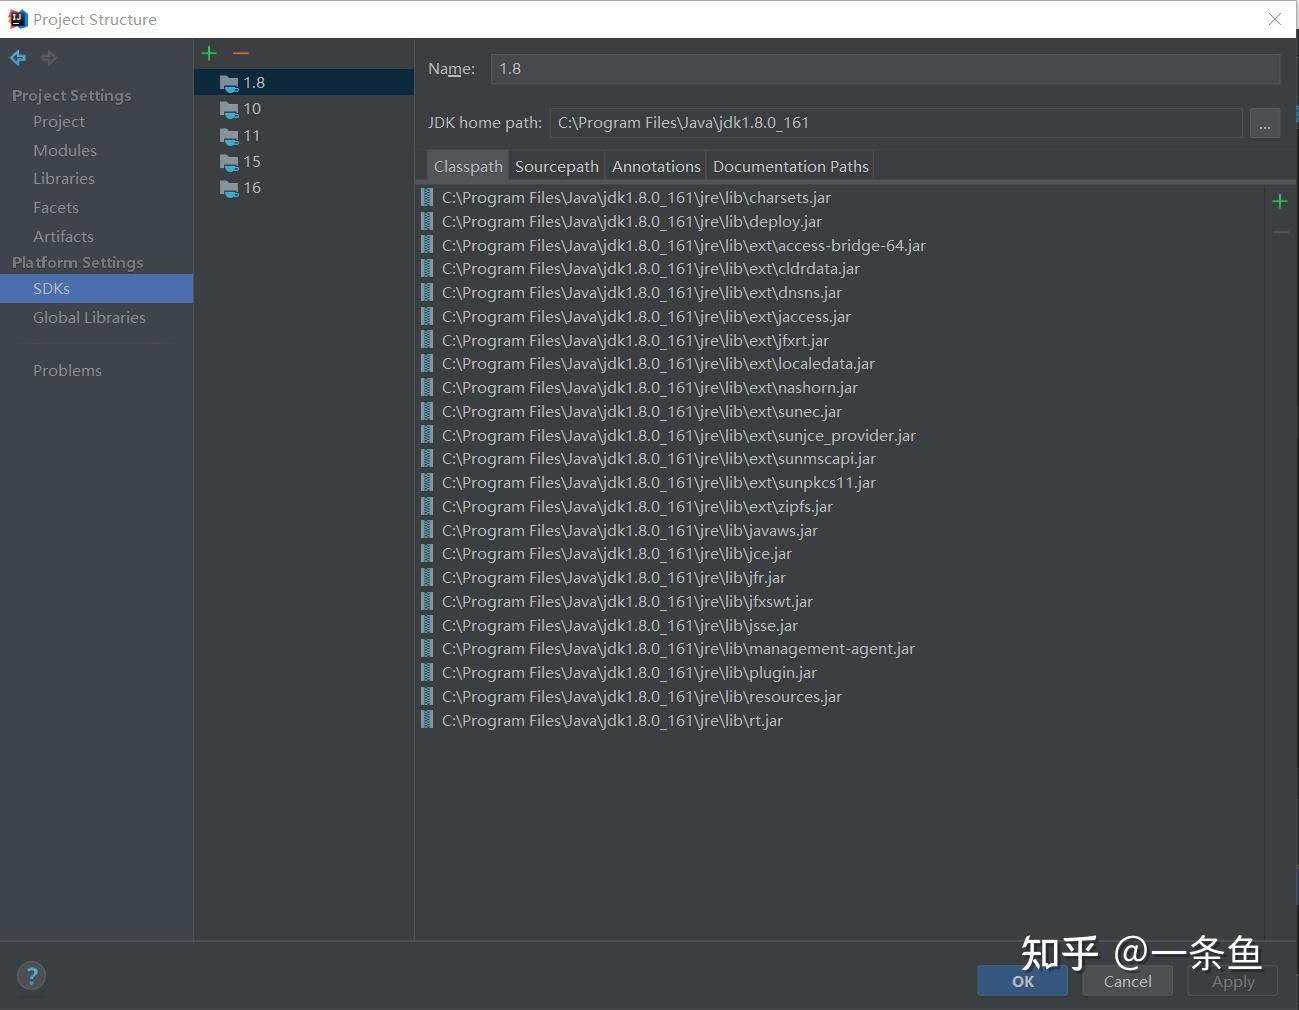
Task: Switch to the Sourcepath tab
Action: [556, 165]
